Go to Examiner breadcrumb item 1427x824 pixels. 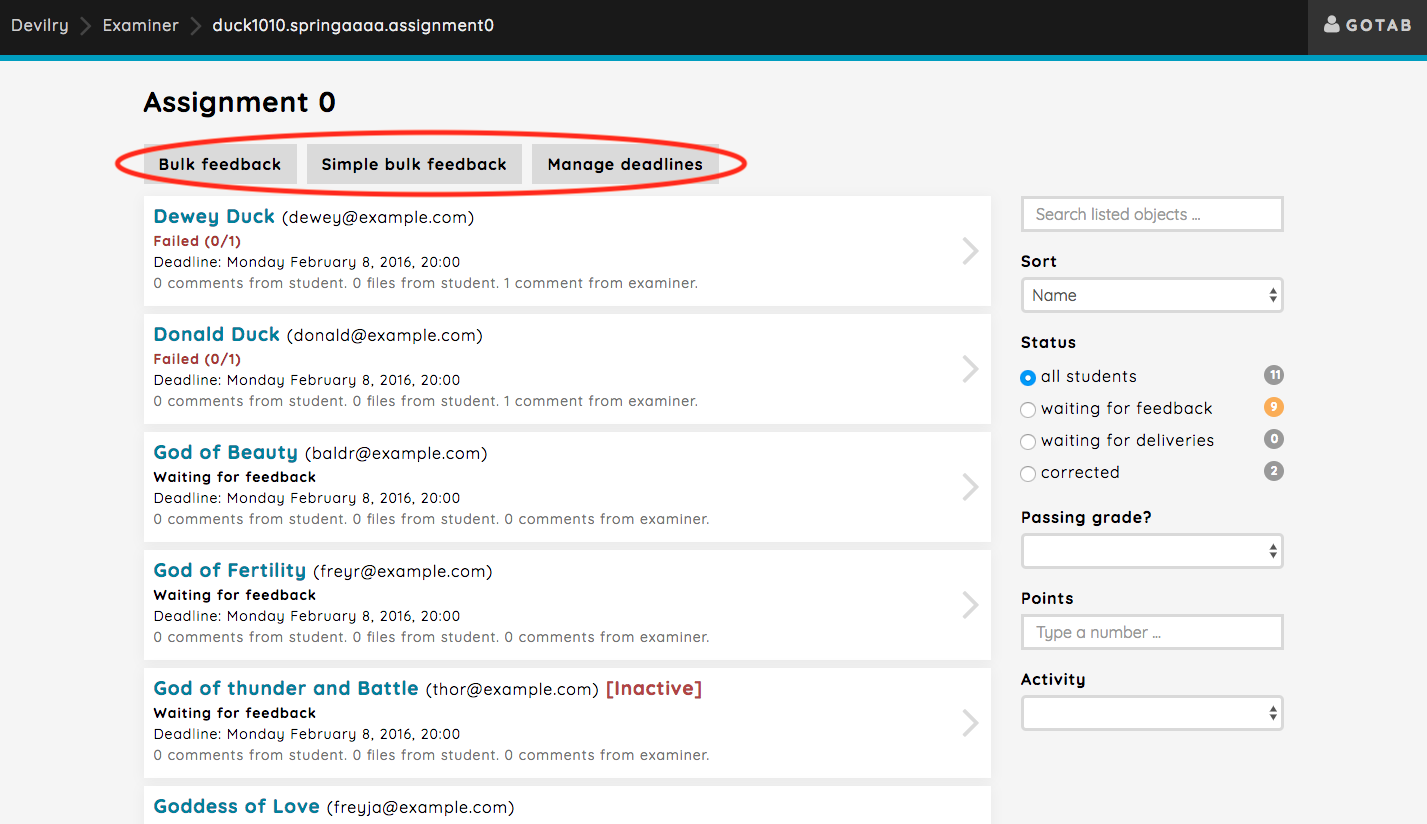point(140,25)
